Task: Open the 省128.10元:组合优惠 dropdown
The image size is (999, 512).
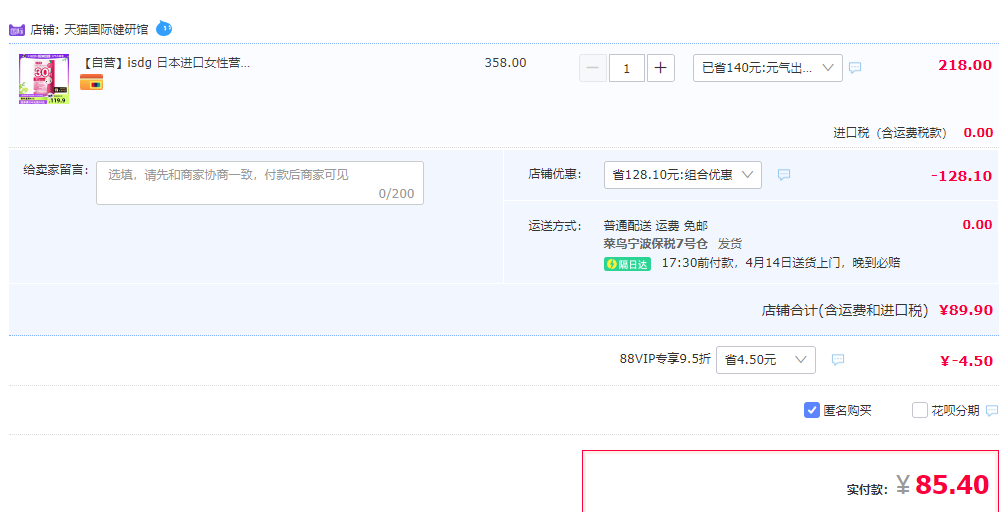Action: [x=682, y=175]
